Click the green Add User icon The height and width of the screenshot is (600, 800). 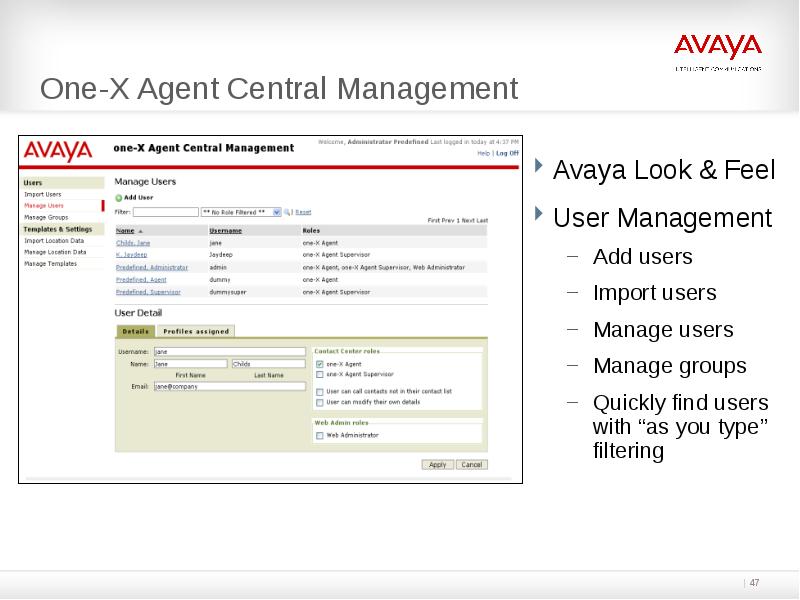118,198
